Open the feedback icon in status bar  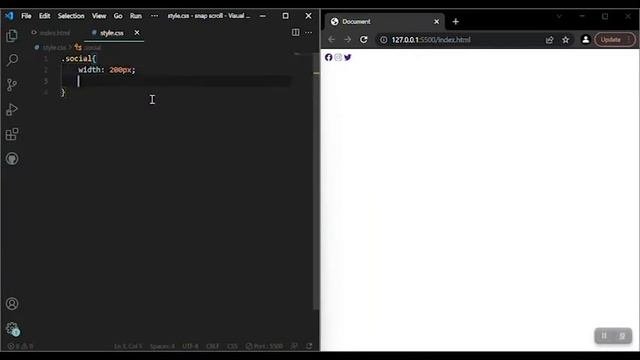[294, 346]
